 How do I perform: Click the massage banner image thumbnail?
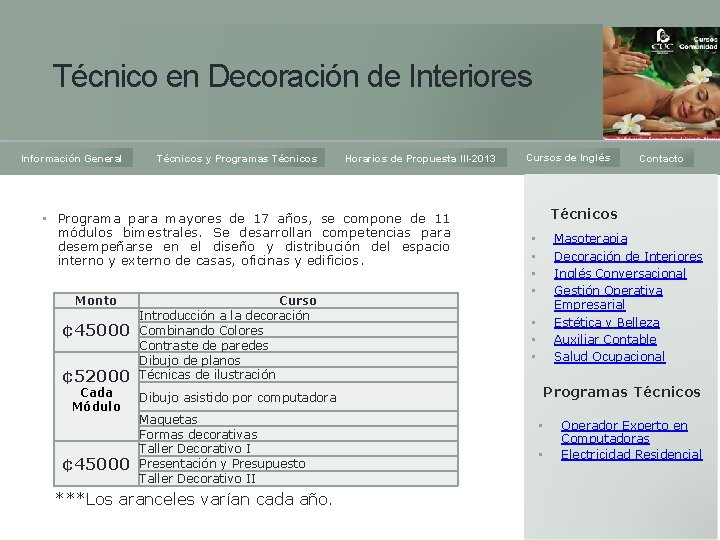[661, 83]
